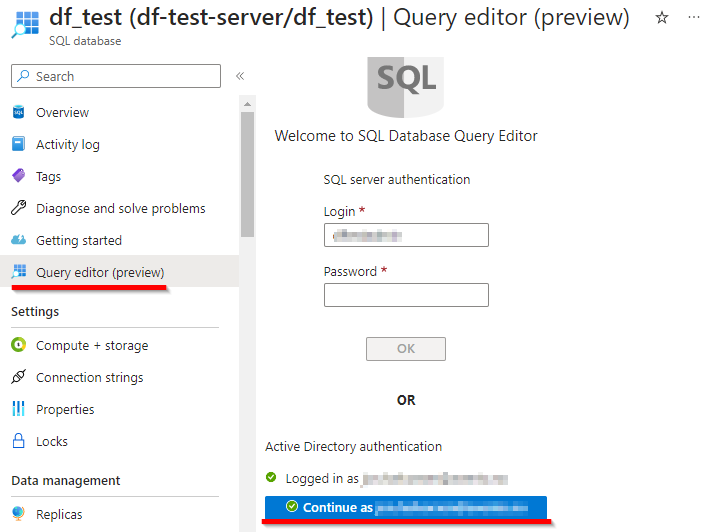Click the Data management heading

pyautogui.click(x=66, y=481)
